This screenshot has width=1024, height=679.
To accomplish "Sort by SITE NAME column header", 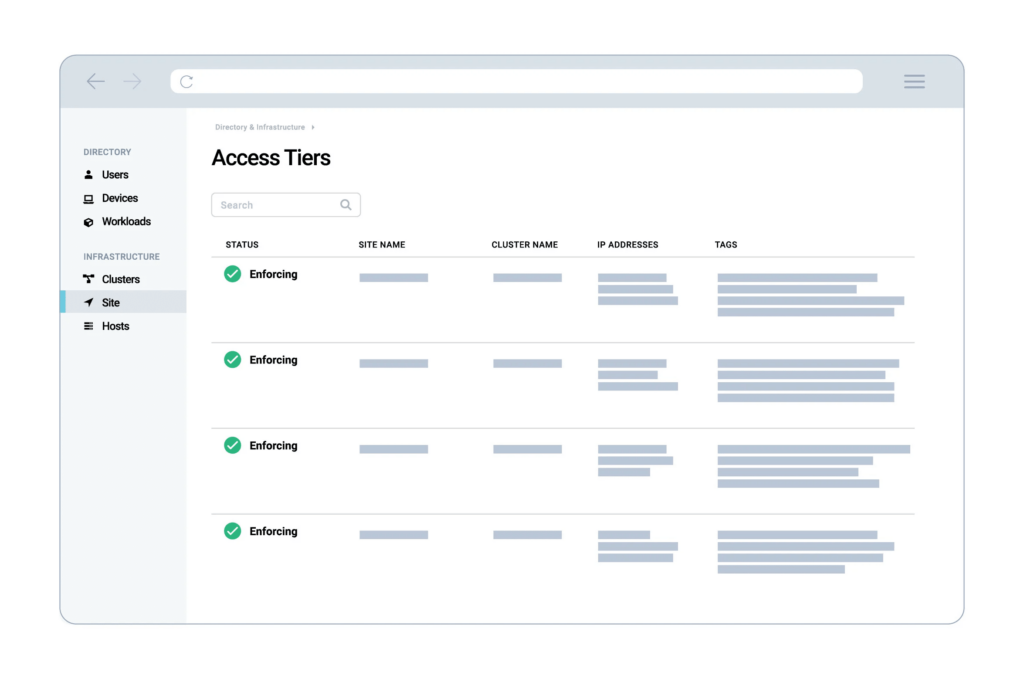I will (381, 245).
